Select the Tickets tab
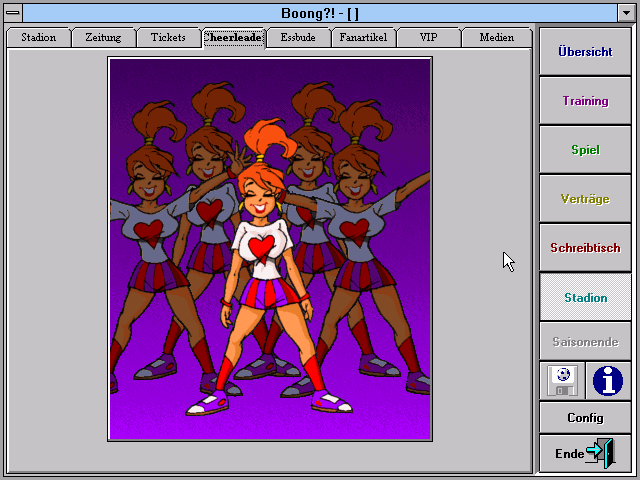Image resolution: width=640 pixels, height=480 pixels. pos(168,38)
